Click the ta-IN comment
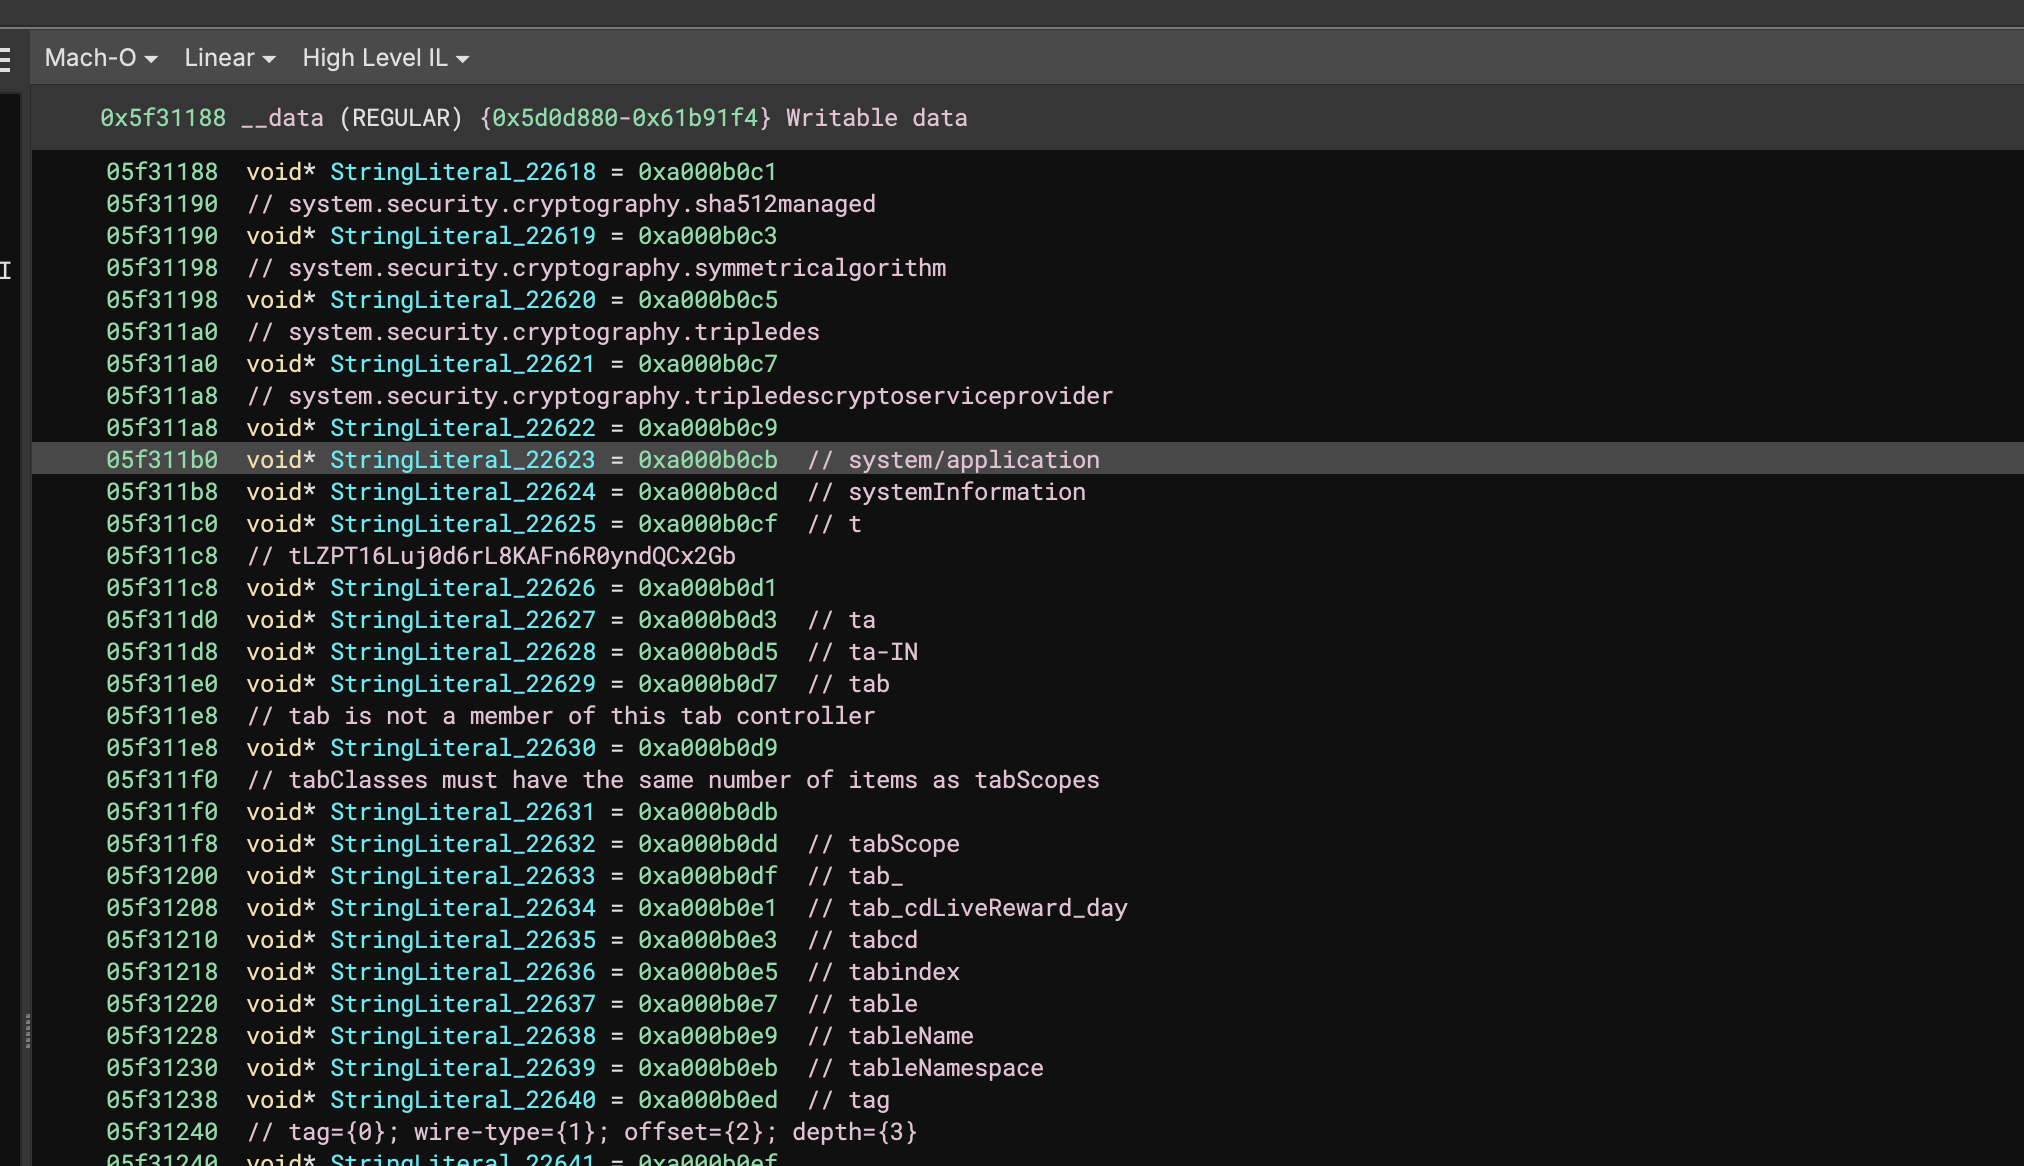The height and width of the screenshot is (1166, 2024). [863, 652]
